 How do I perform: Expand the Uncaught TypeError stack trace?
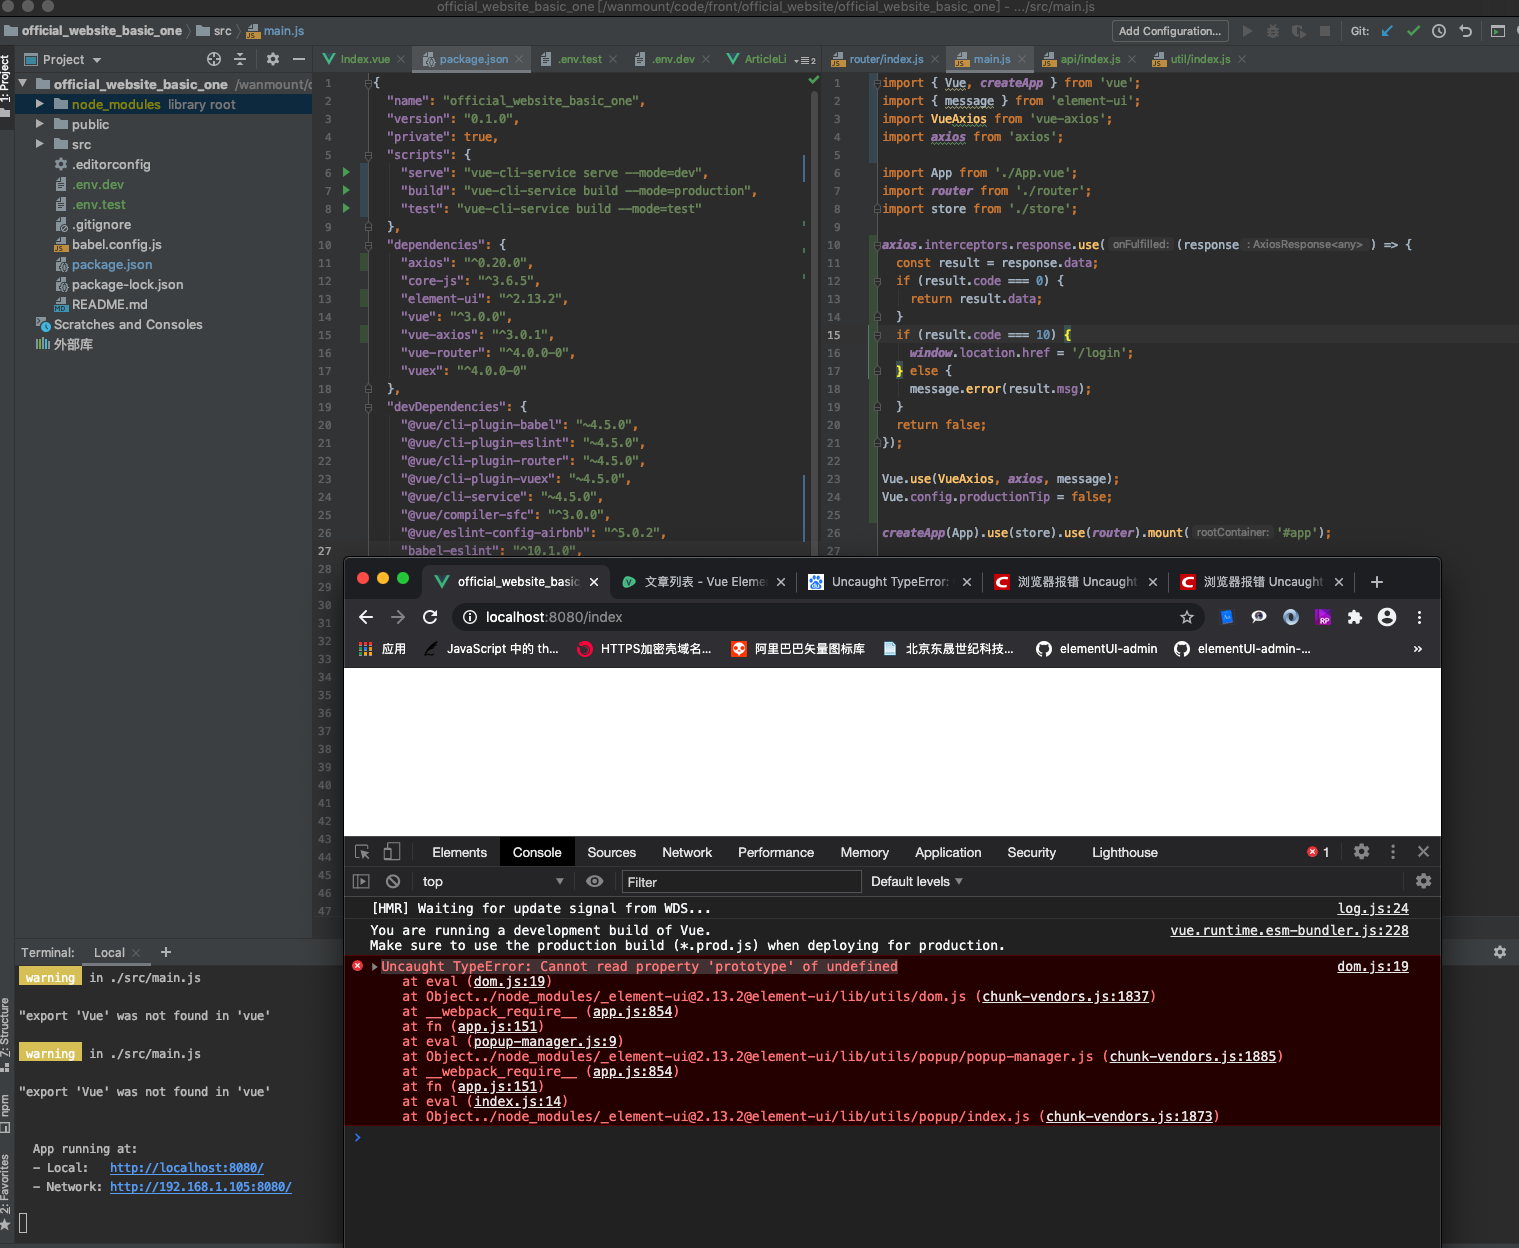click(374, 967)
